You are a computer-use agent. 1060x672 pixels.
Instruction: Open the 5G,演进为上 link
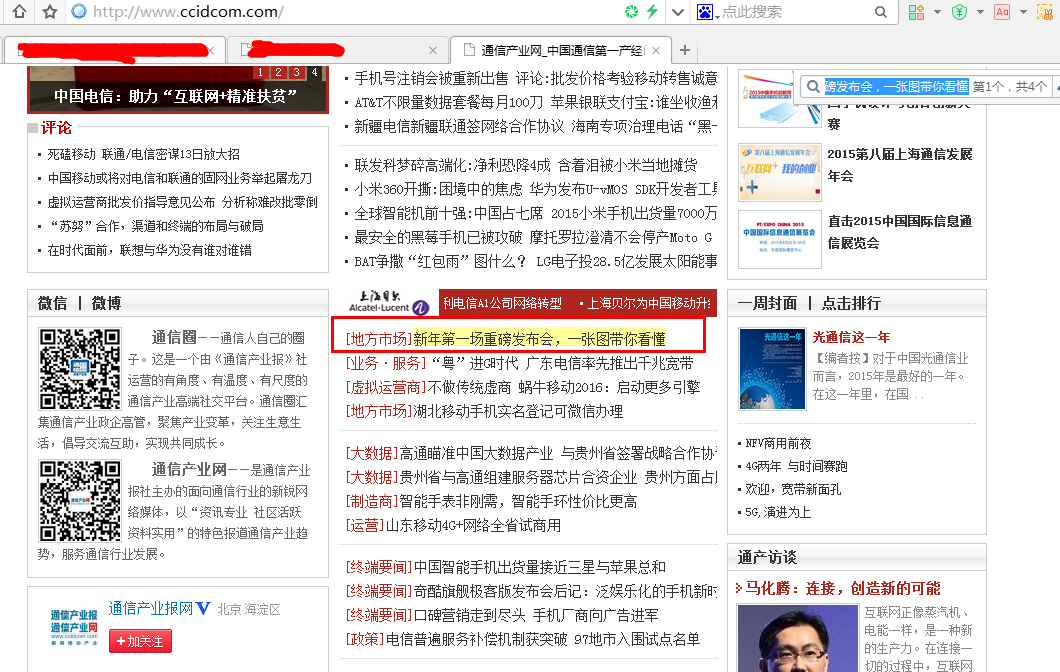click(x=777, y=512)
